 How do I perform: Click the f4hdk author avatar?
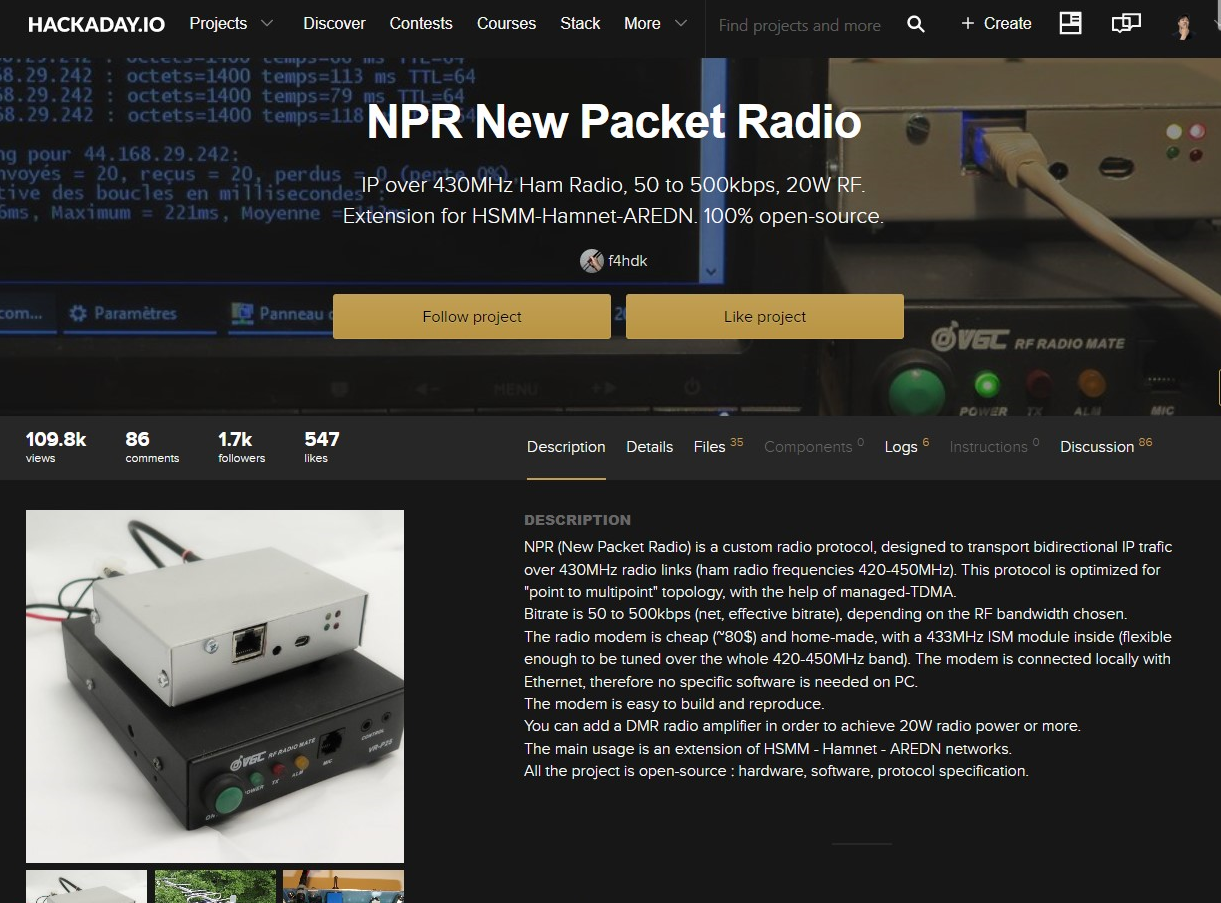coord(591,261)
